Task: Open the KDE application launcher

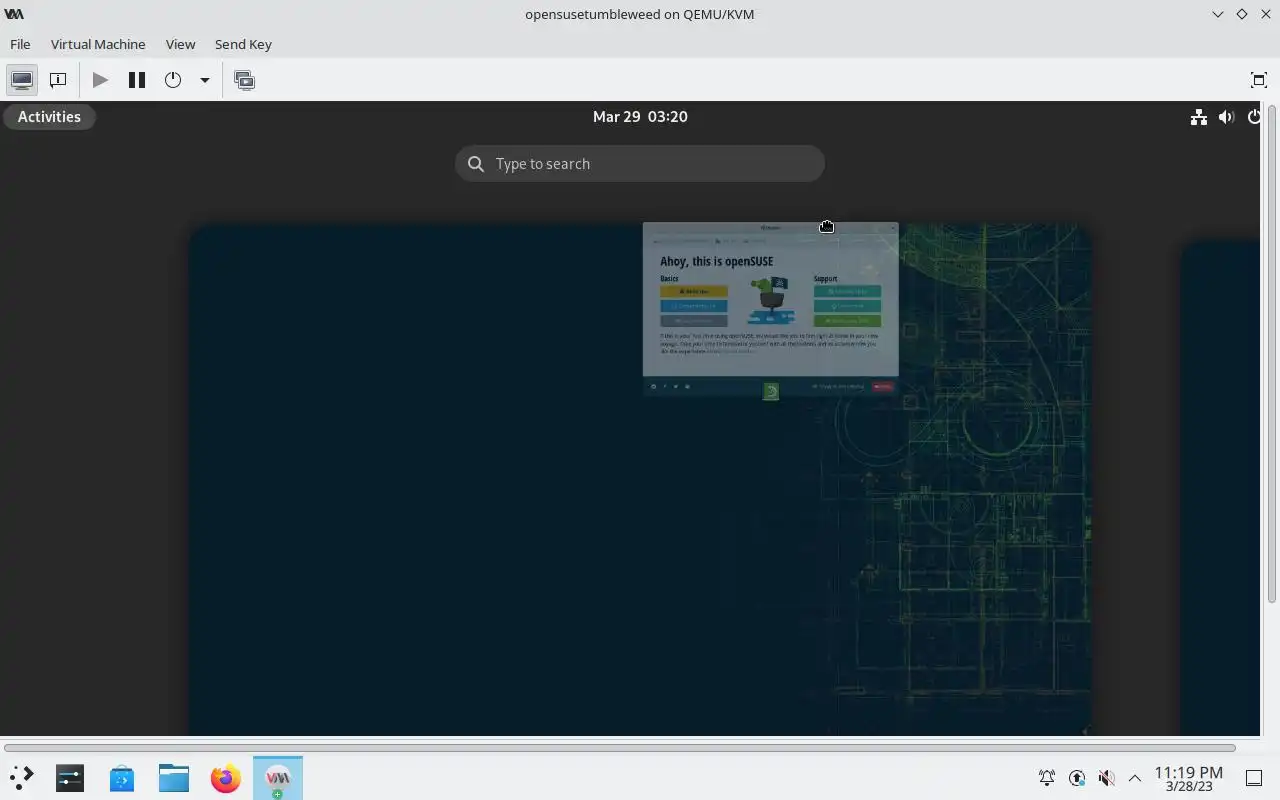Action: (21, 777)
